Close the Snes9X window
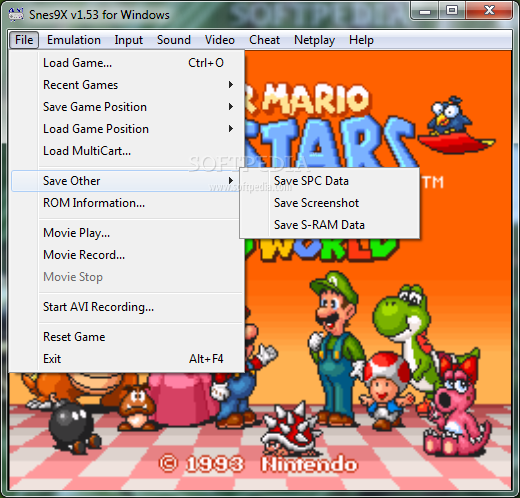This screenshot has width=520, height=498. [489, 11]
